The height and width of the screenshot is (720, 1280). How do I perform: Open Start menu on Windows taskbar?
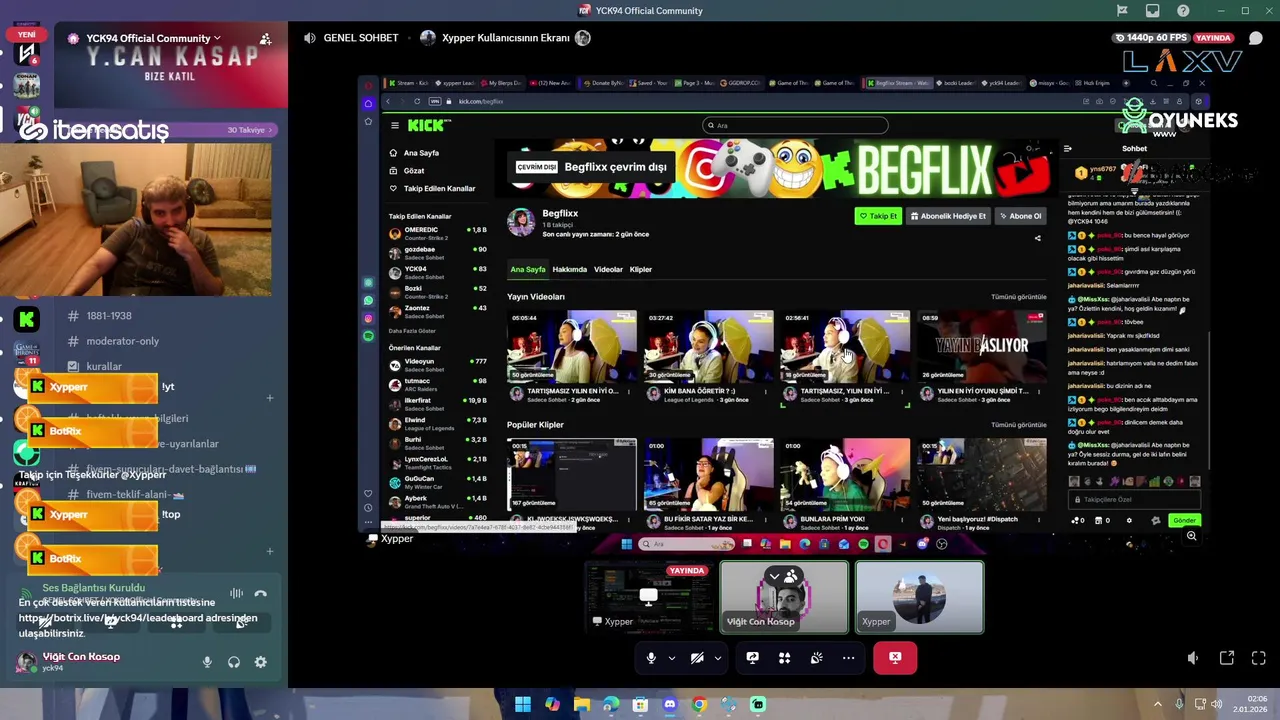[x=522, y=705]
